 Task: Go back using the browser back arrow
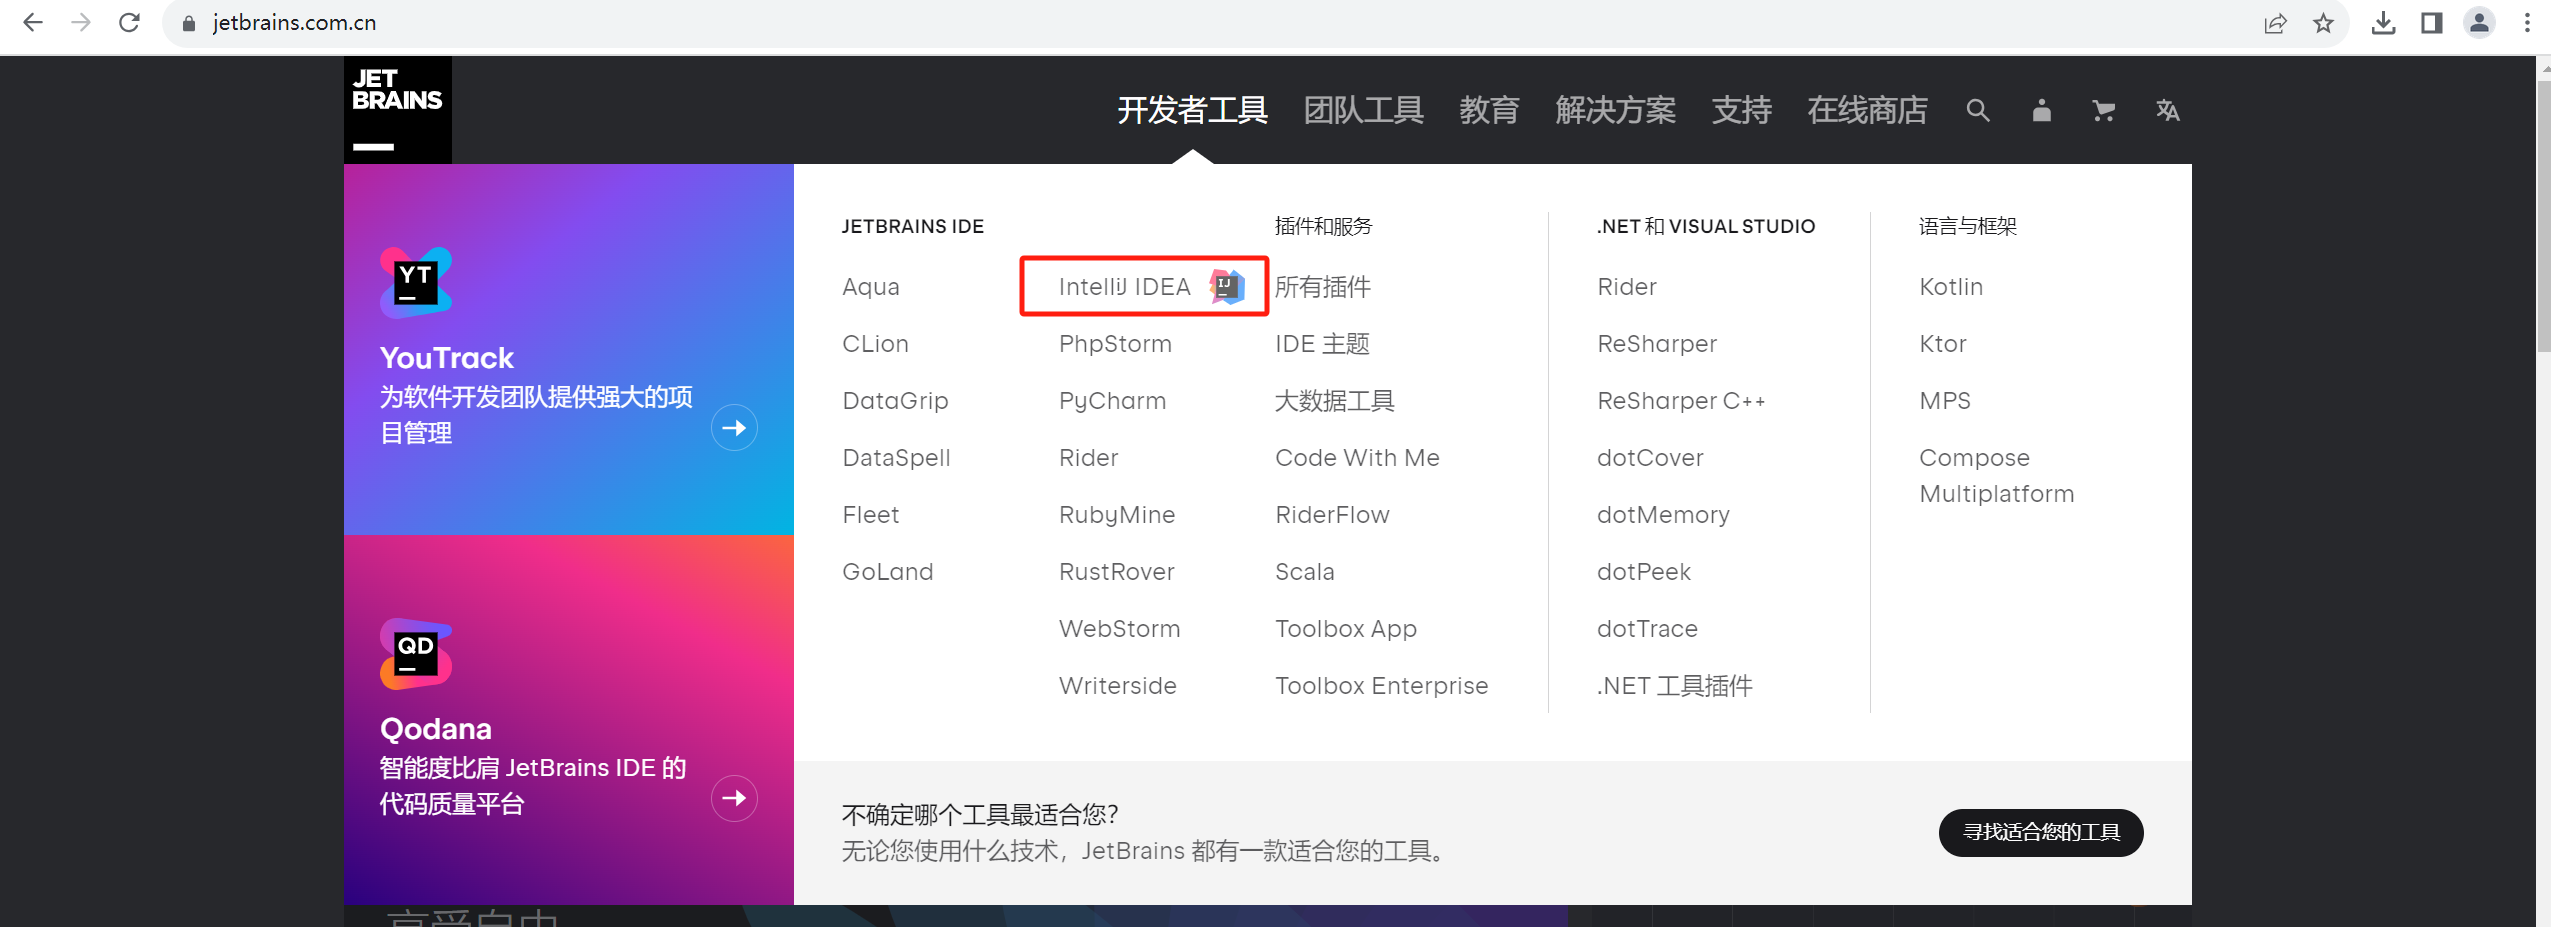pyautogui.click(x=33, y=22)
